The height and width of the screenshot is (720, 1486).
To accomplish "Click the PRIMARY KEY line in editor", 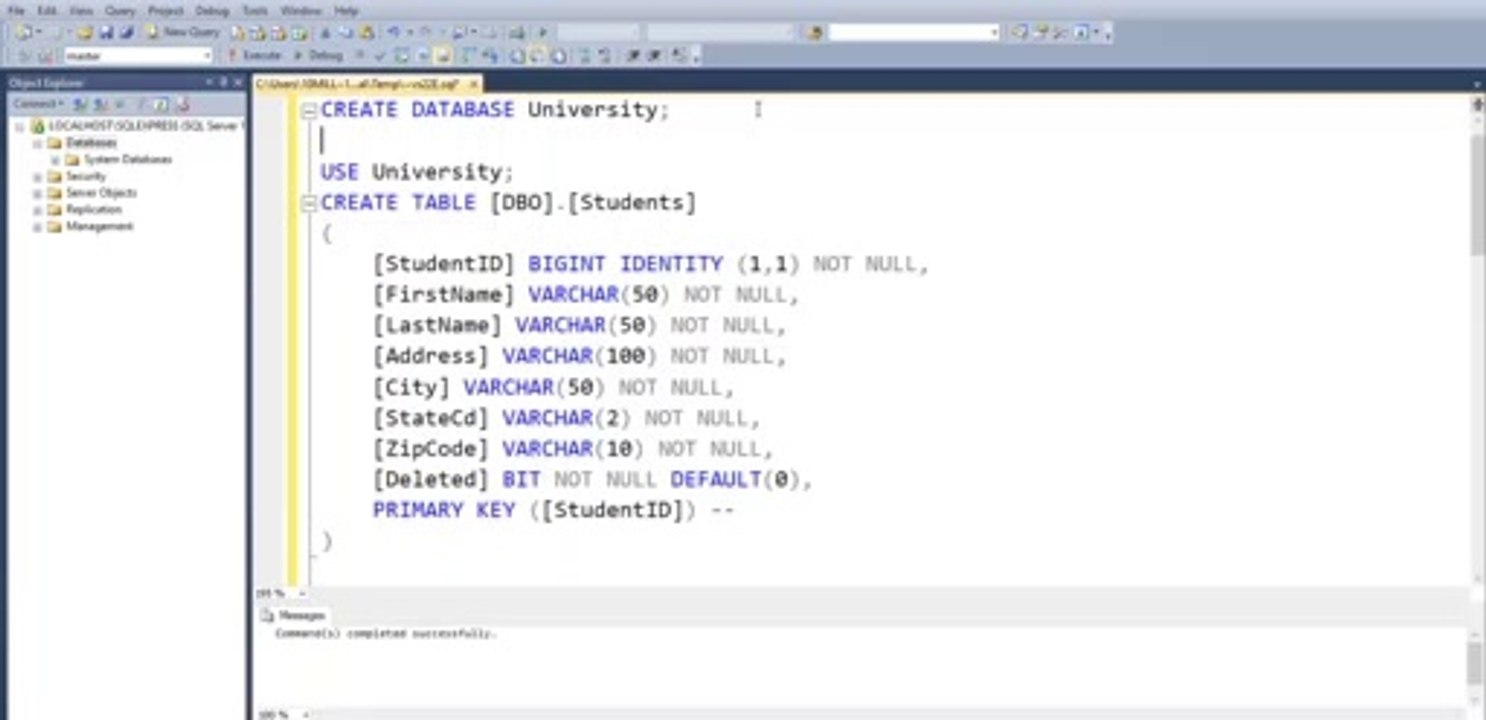I will click(554, 511).
